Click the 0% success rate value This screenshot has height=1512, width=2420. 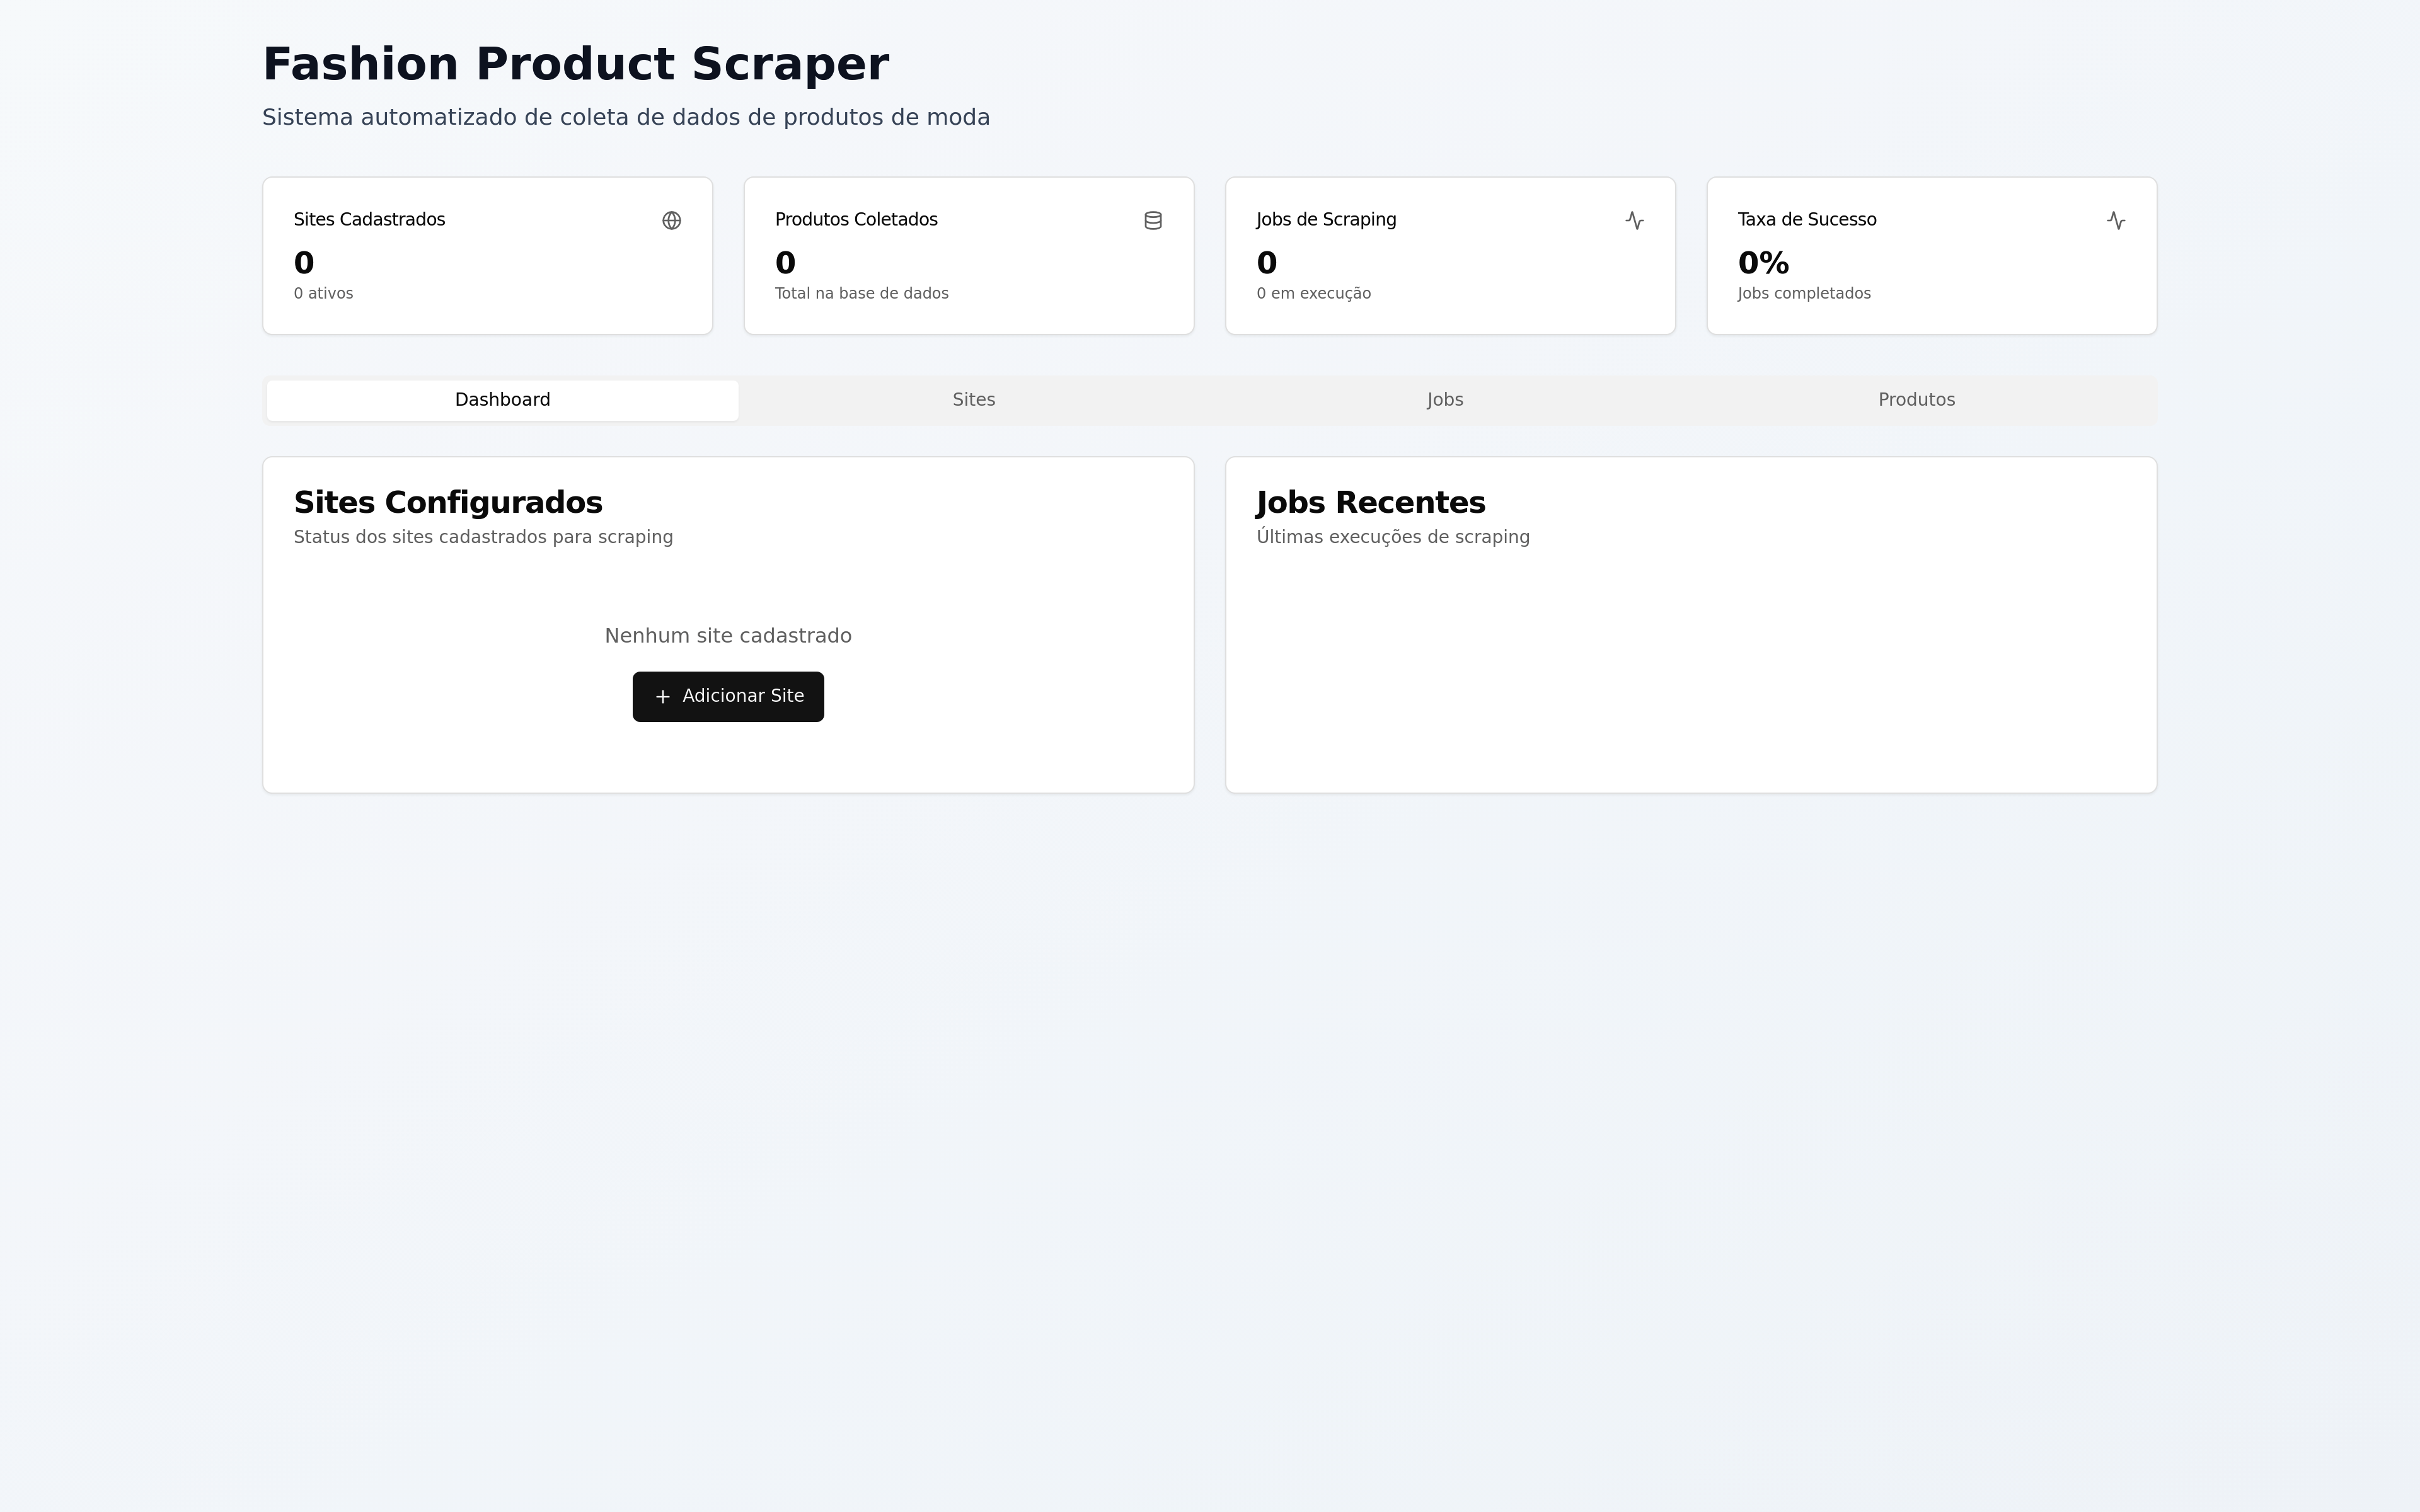tap(1762, 263)
